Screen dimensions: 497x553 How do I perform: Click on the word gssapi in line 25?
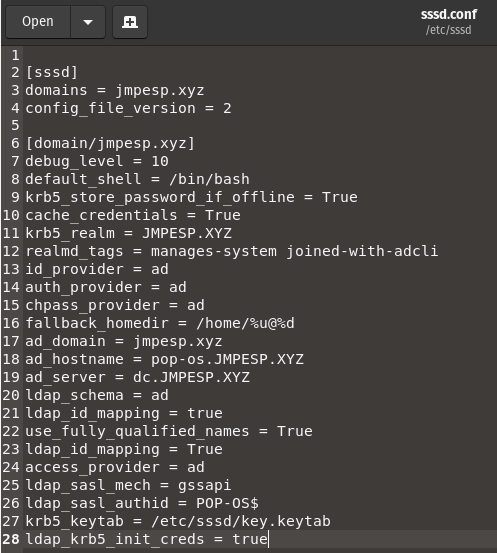205,485
